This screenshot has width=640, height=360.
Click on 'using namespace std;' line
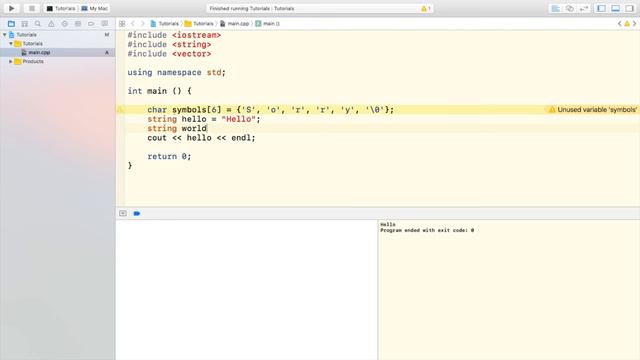176,73
